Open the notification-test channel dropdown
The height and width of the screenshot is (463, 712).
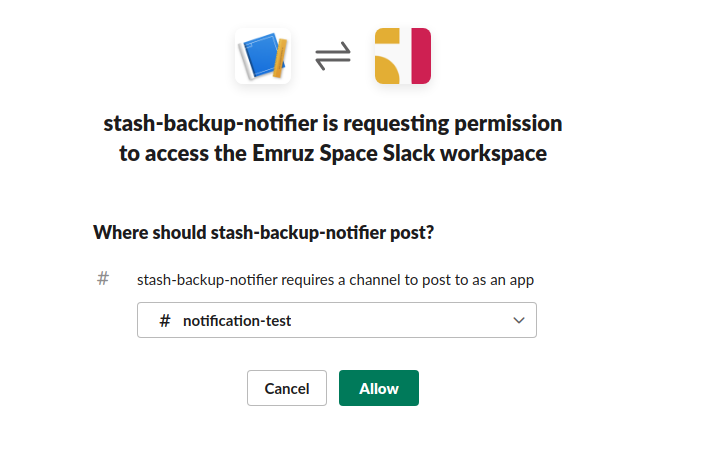[x=336, y=321]
